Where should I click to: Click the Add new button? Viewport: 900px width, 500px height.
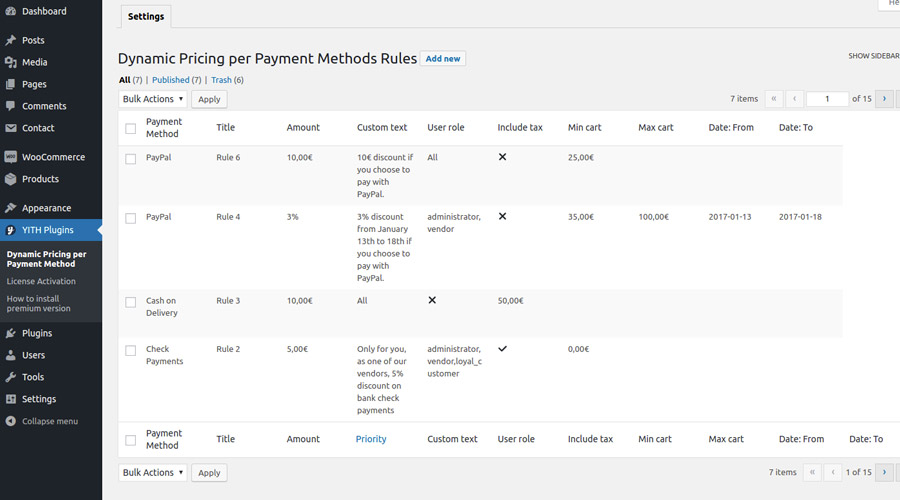443,59
